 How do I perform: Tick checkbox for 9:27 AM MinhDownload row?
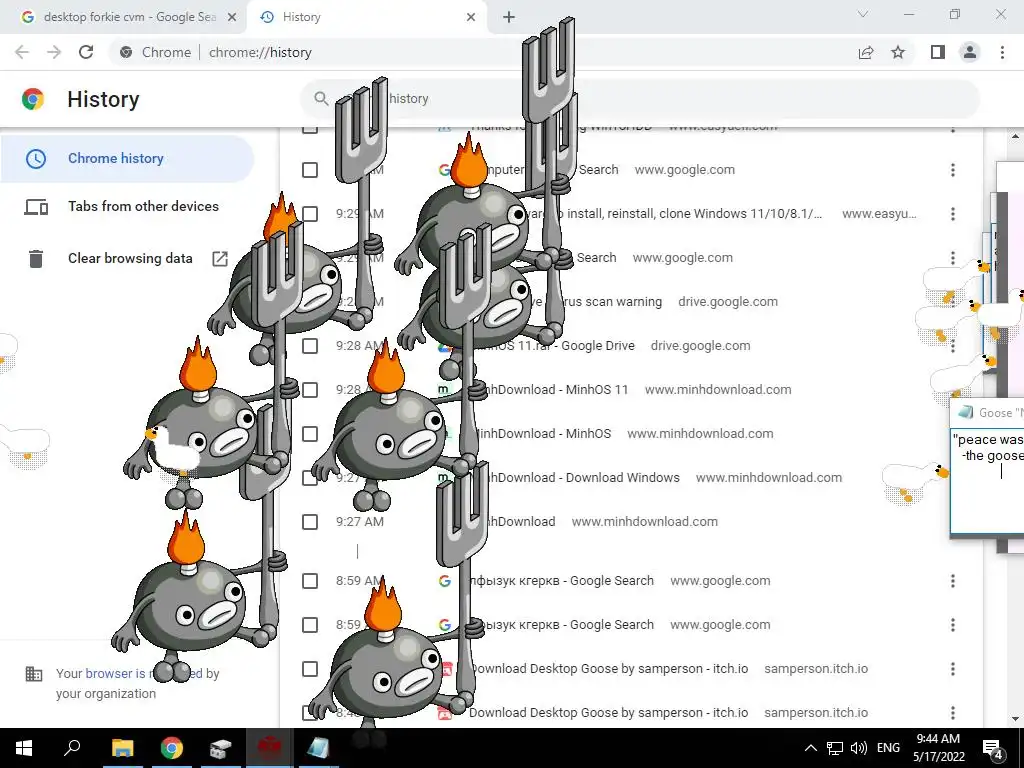click(x=310, y=522)
